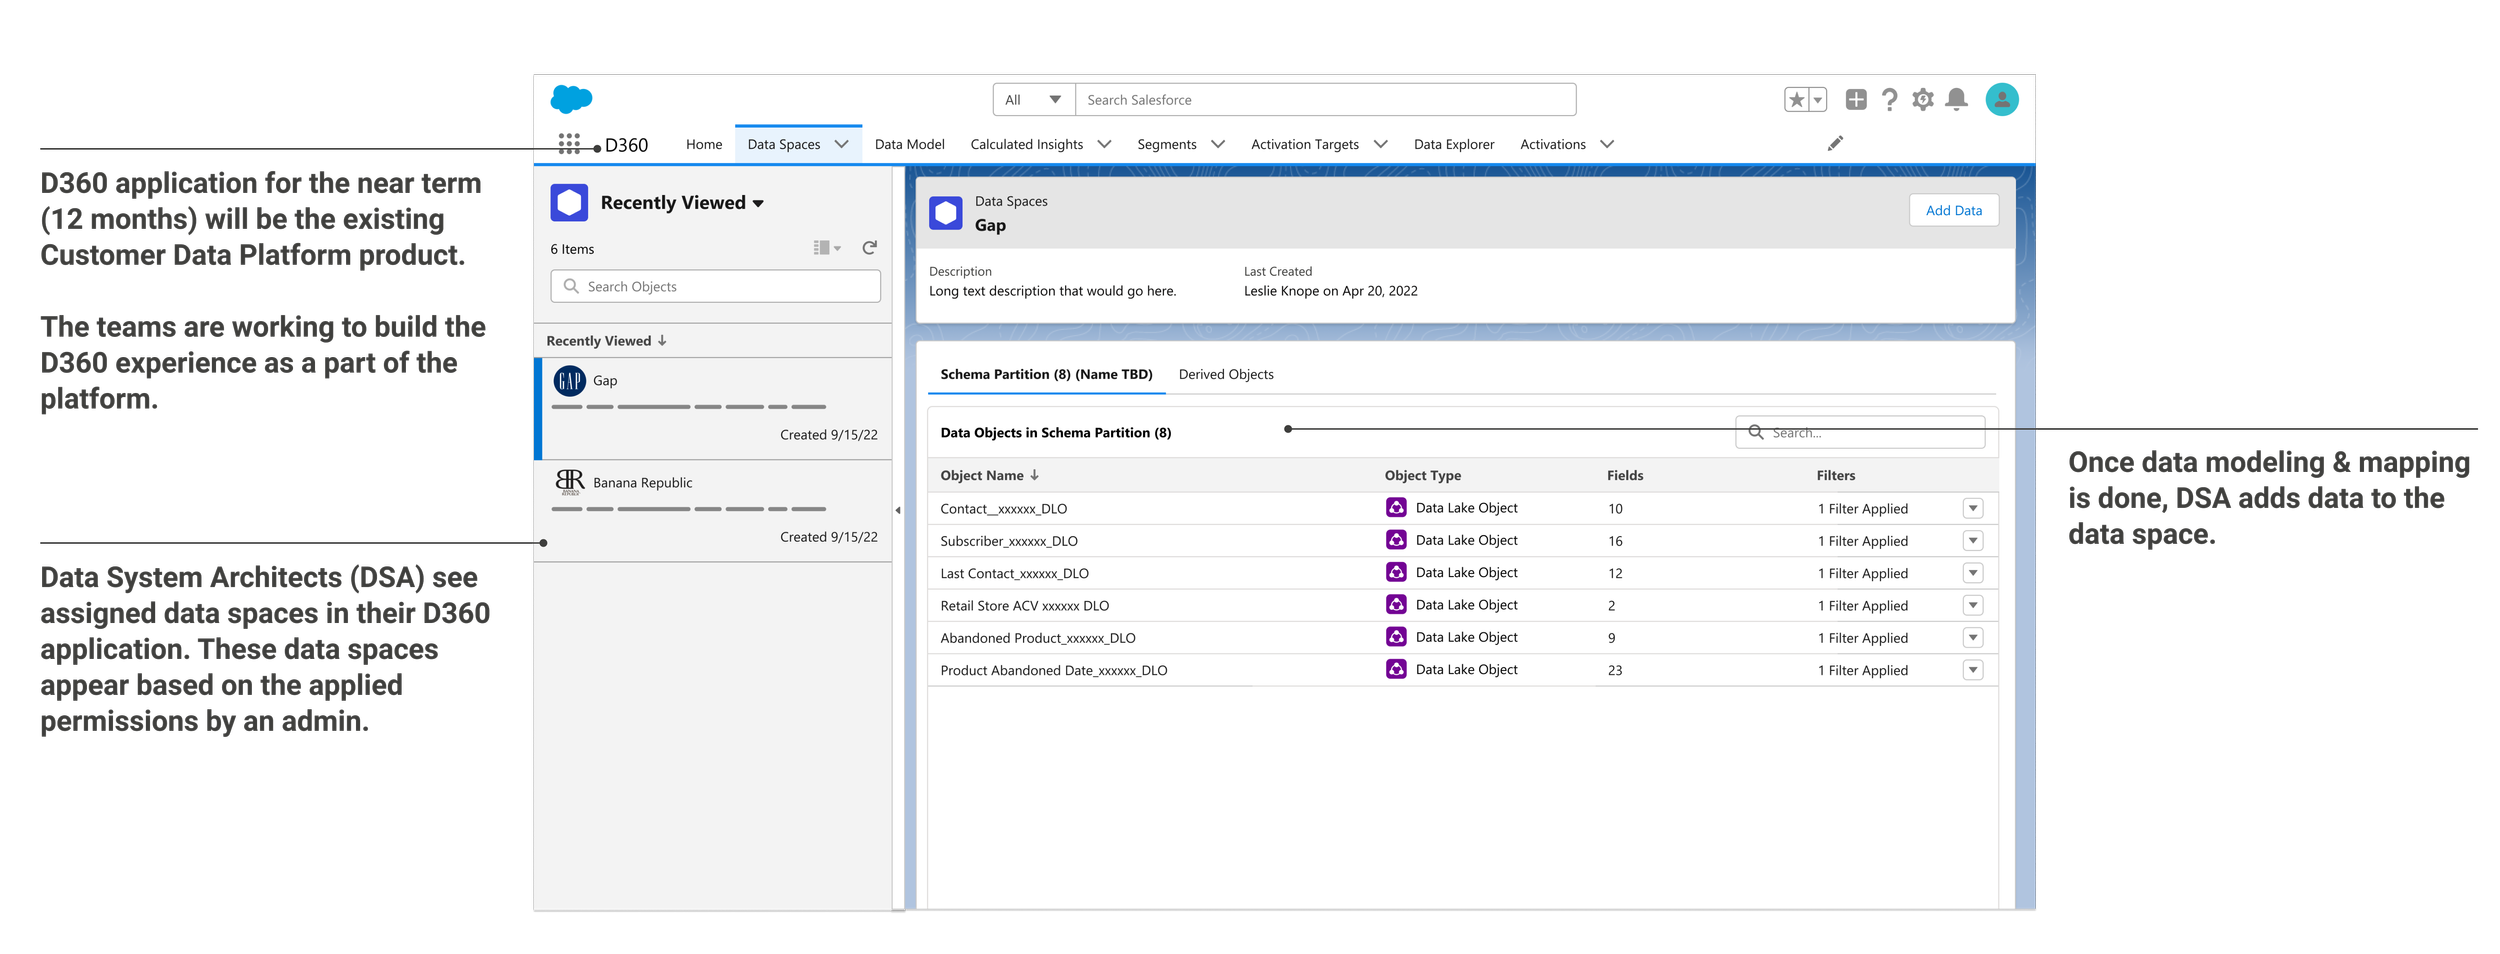Open Subscriber_xxxxxx_DLO object name
Screen dimensions: 2500x954
1009,541
